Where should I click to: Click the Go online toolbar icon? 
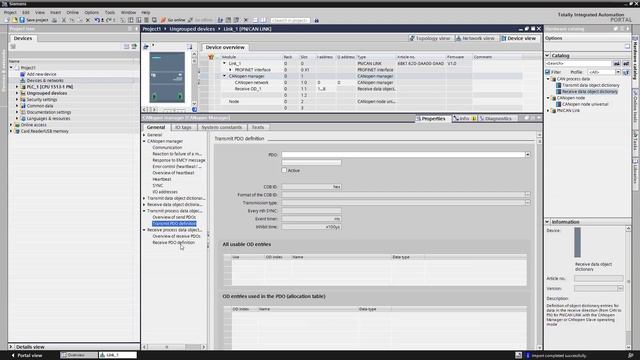pyautogui.click(x=163, y=20)
